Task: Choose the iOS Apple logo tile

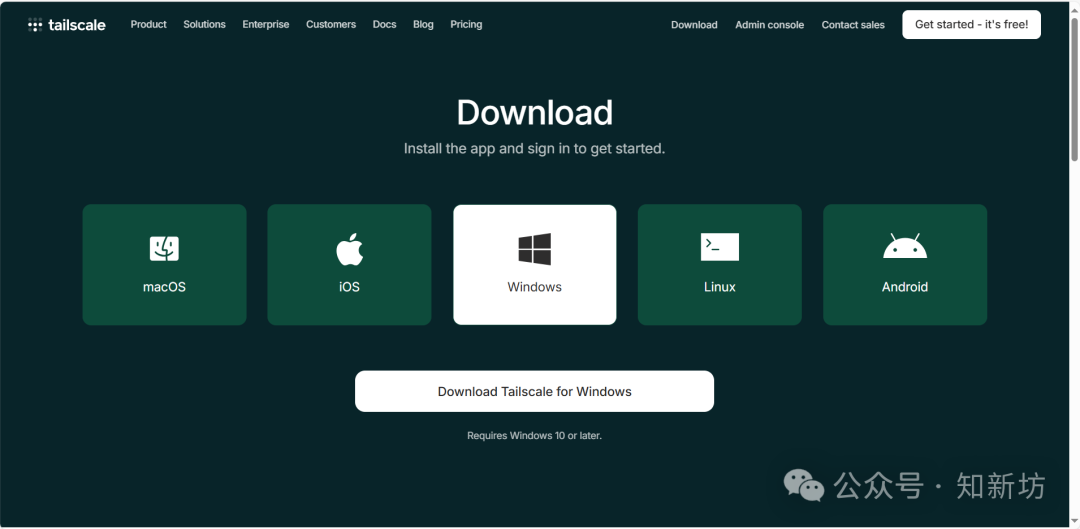Action: click(x=349, y=265)
